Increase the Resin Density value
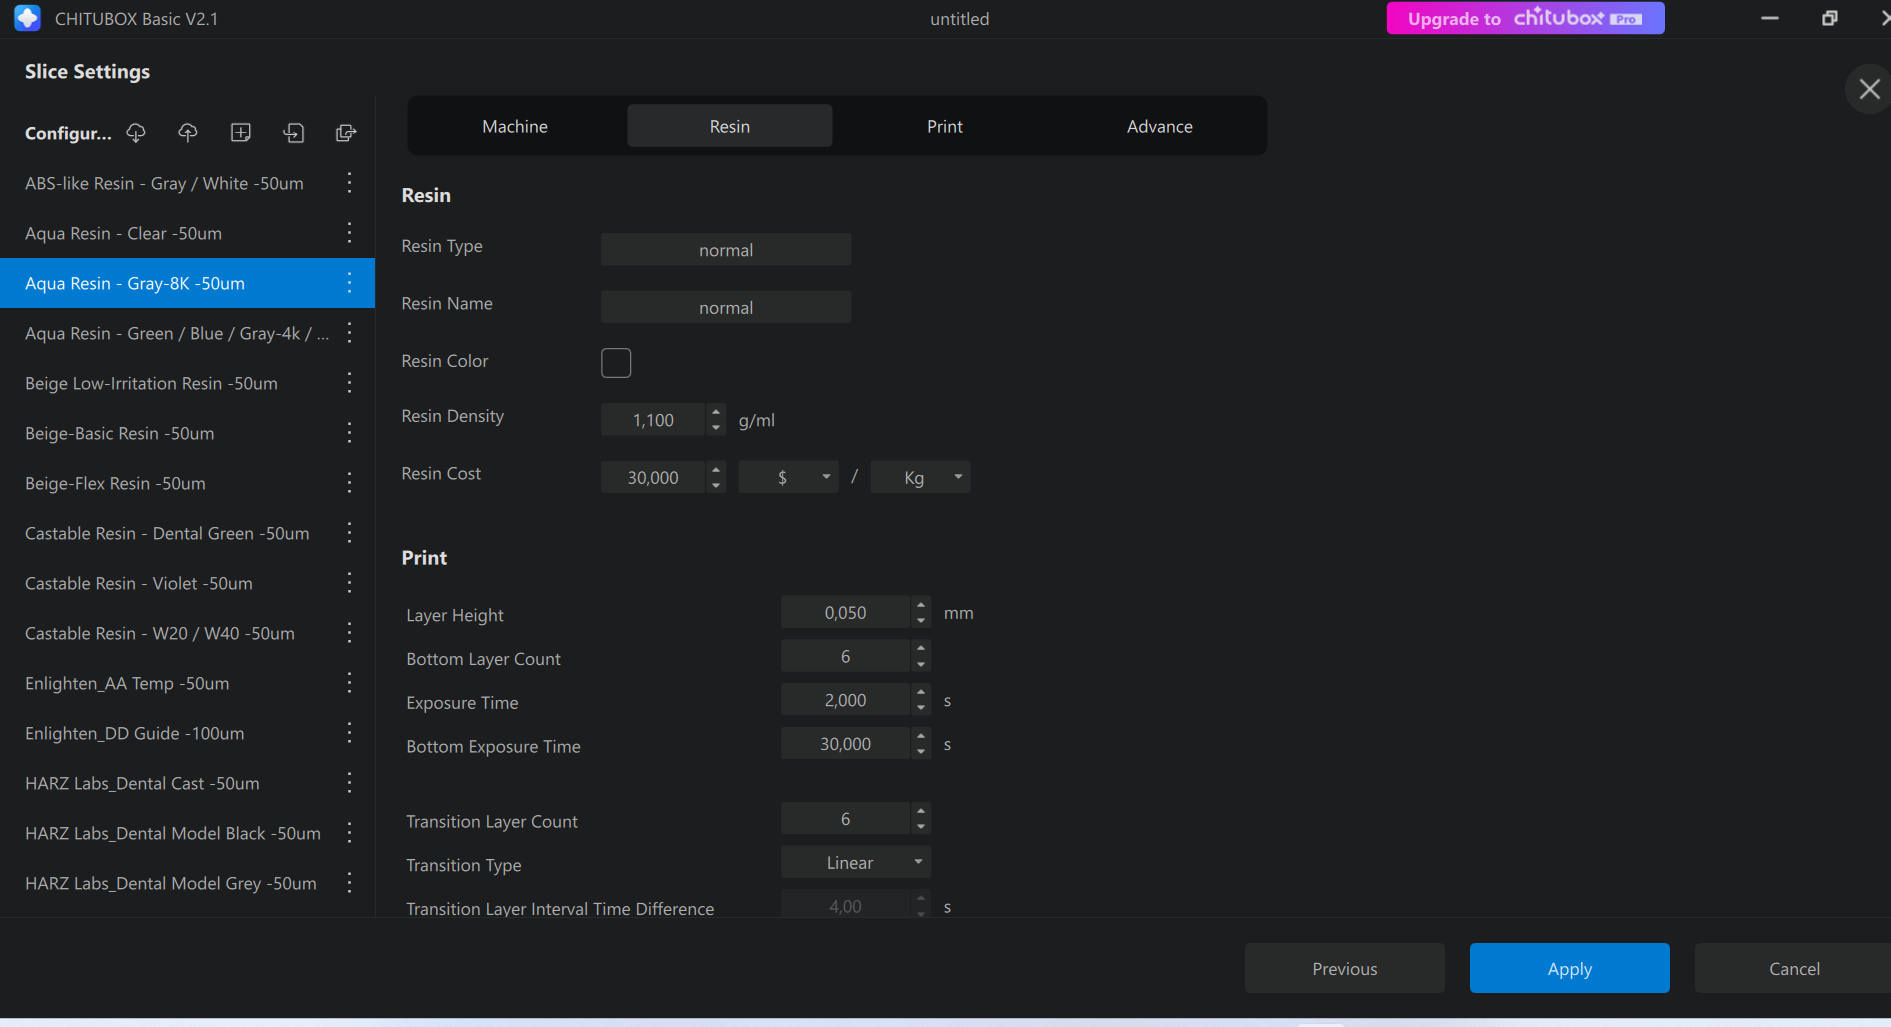This screenshot has width=1891, height=1027. click(716, 412)
